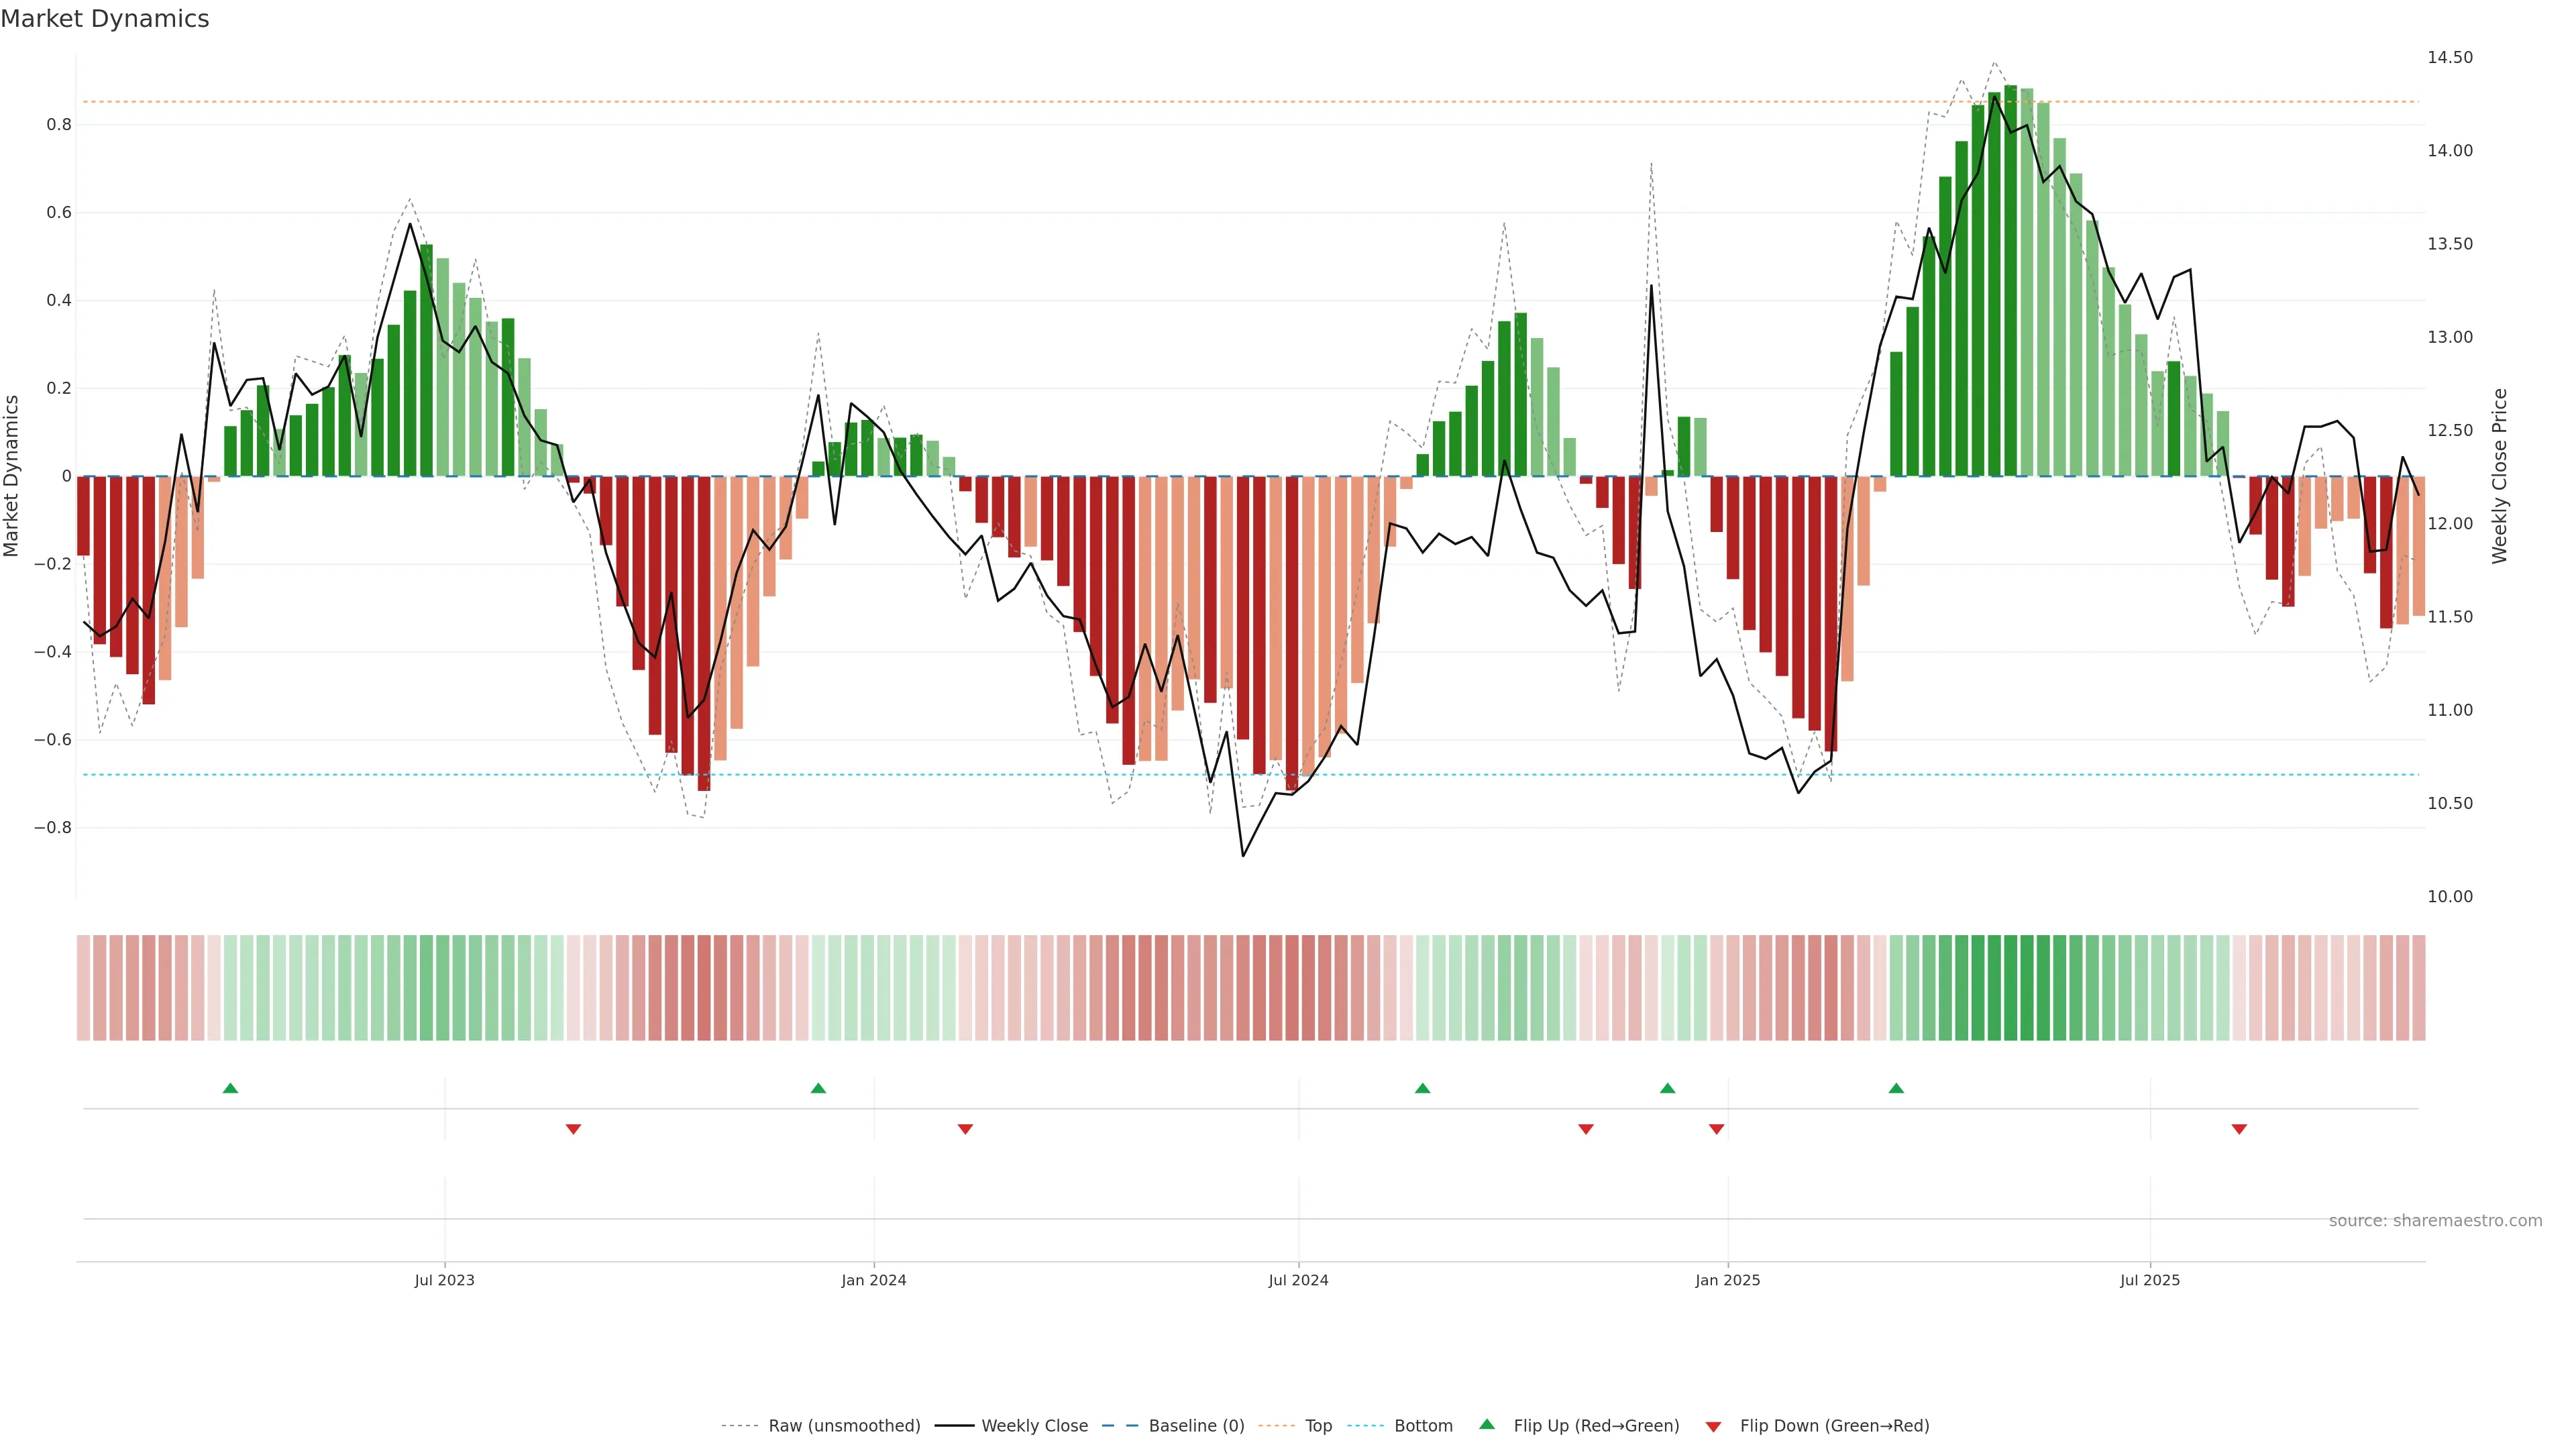Click the flip-up marker after Jan 2025
The image size is (2576, 1449).
click(1896, 1088)
